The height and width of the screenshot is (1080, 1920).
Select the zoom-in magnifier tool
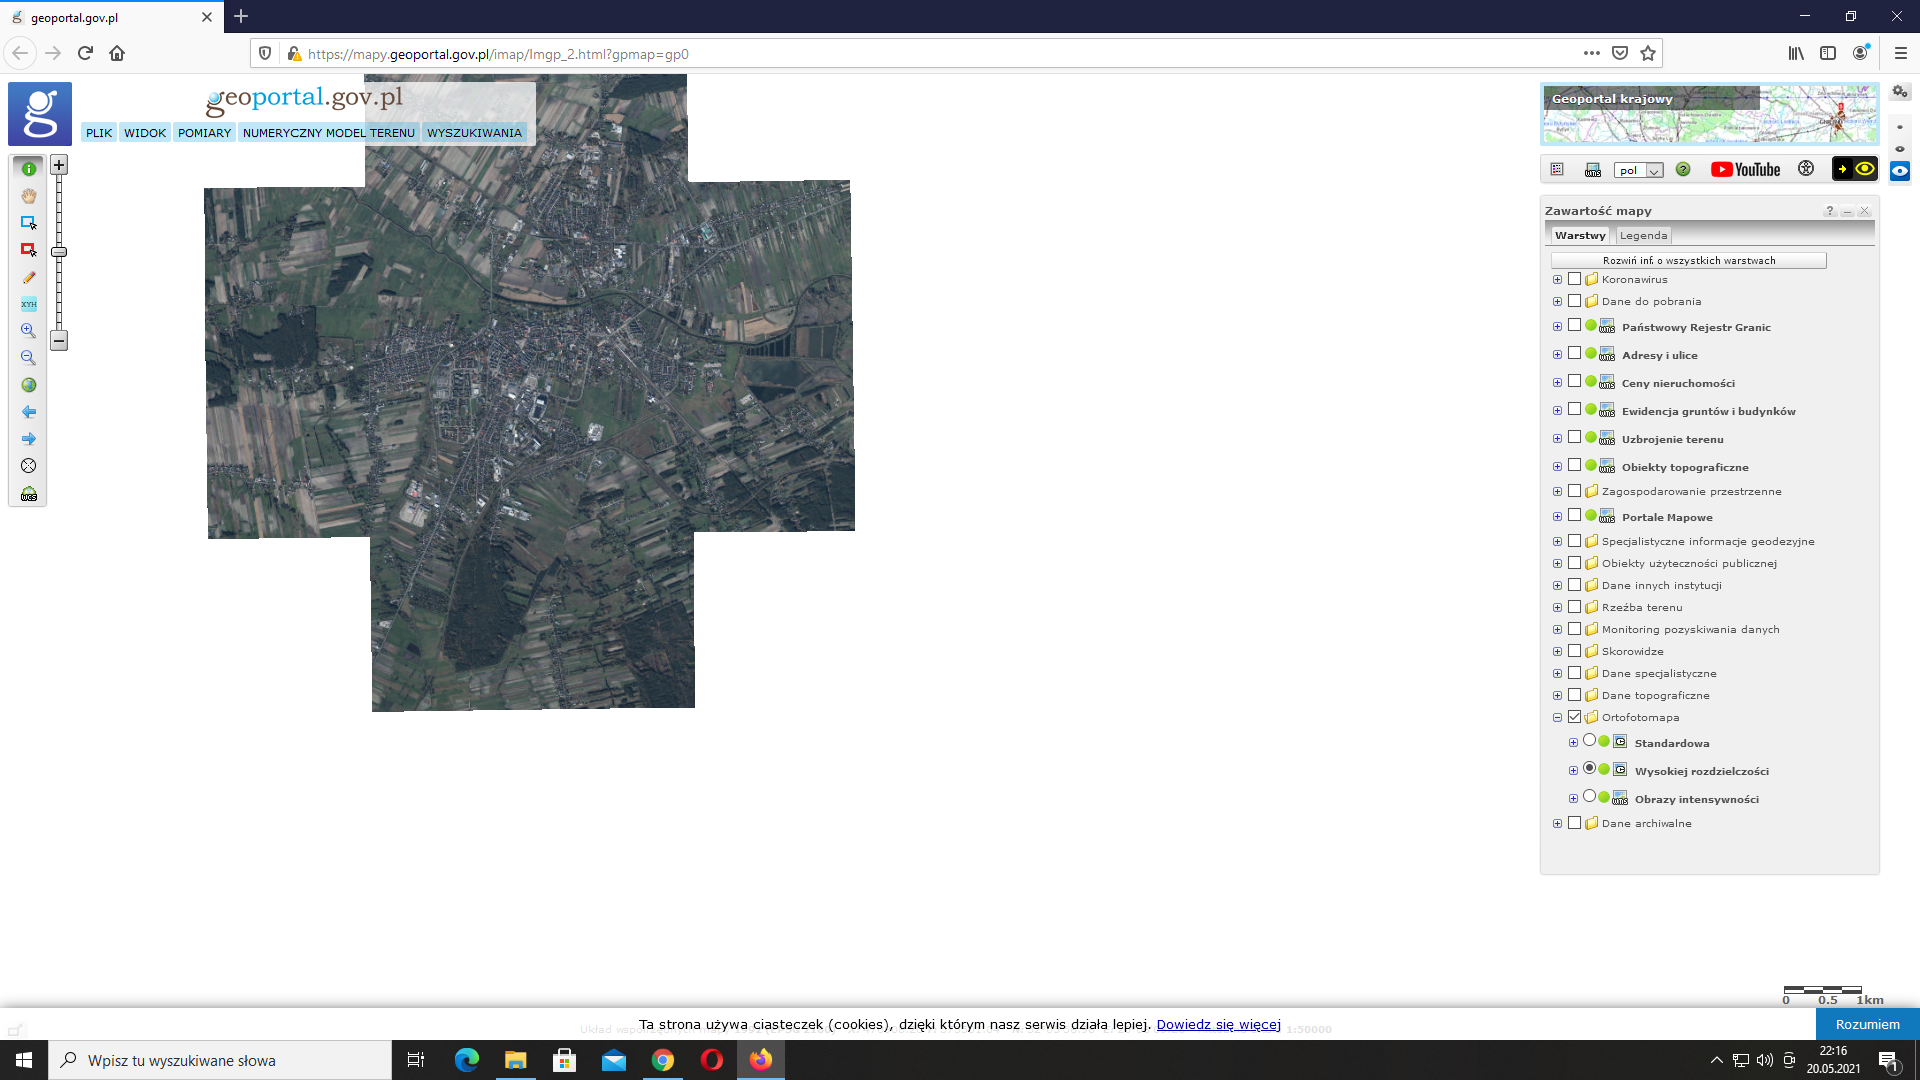coord(28,331)
